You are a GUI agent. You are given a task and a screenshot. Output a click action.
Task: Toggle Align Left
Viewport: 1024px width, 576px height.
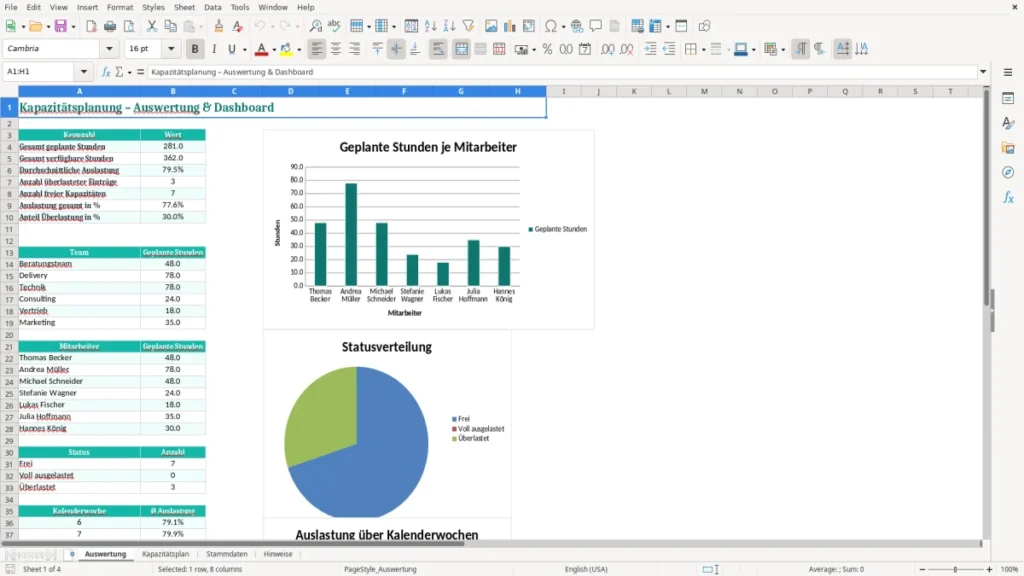317,49
